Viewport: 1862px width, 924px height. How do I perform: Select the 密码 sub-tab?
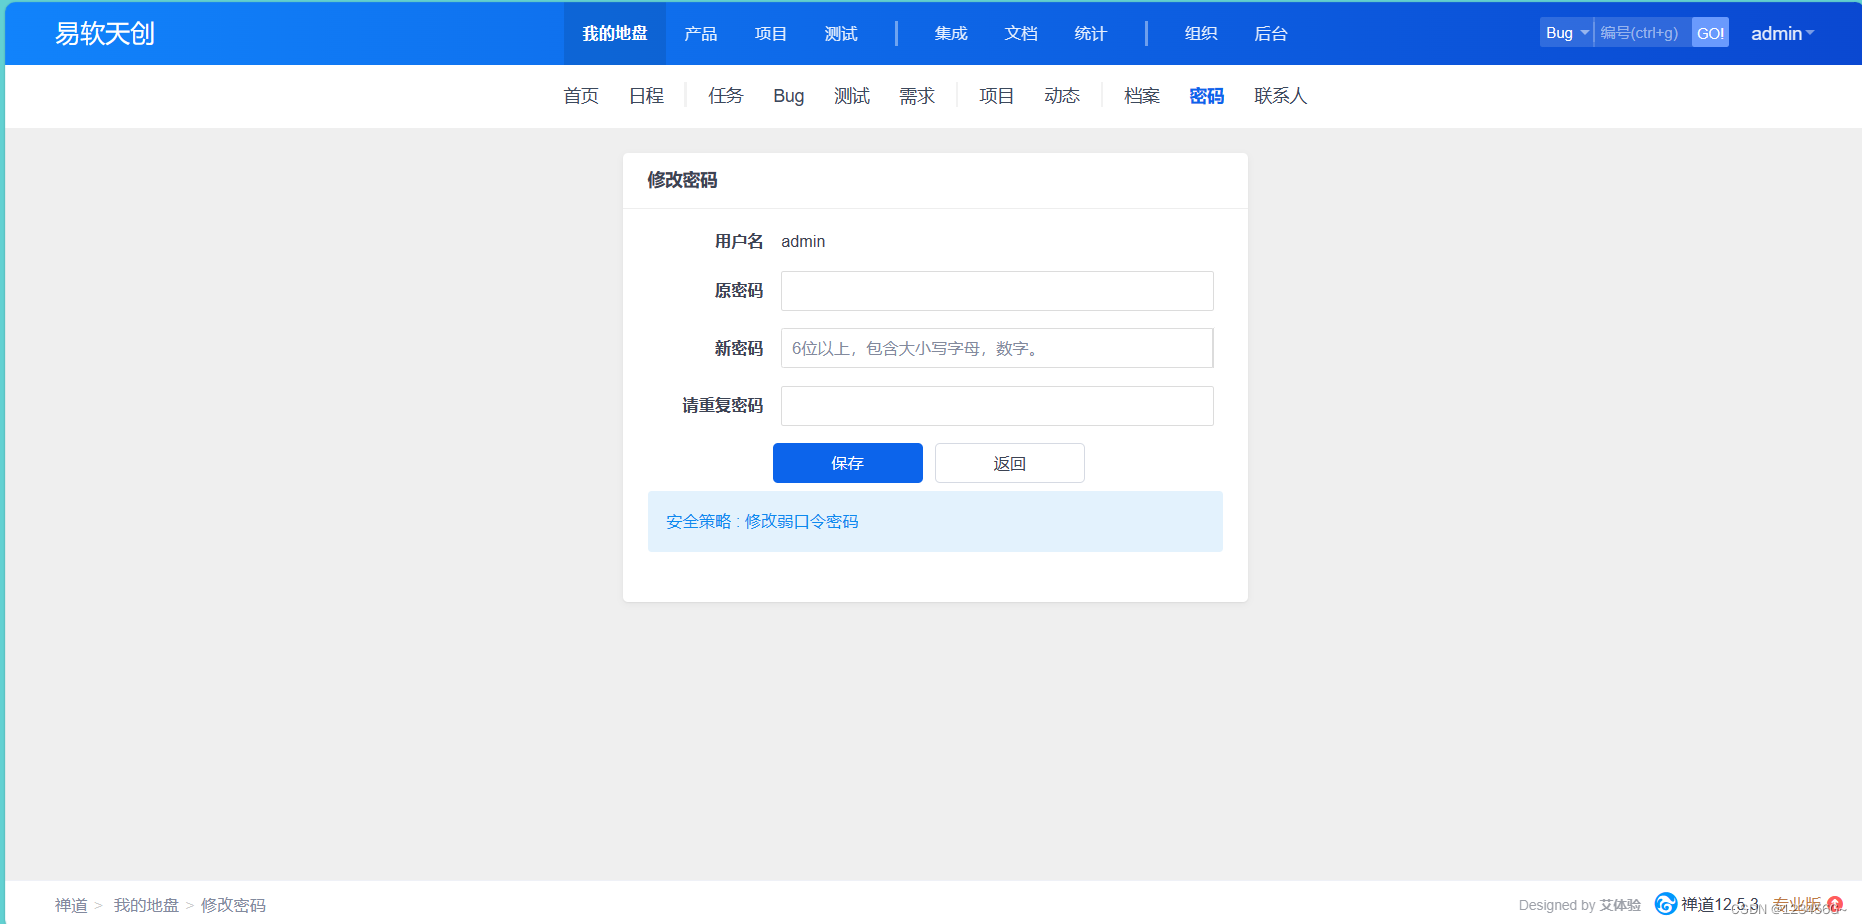point(1207,95)
